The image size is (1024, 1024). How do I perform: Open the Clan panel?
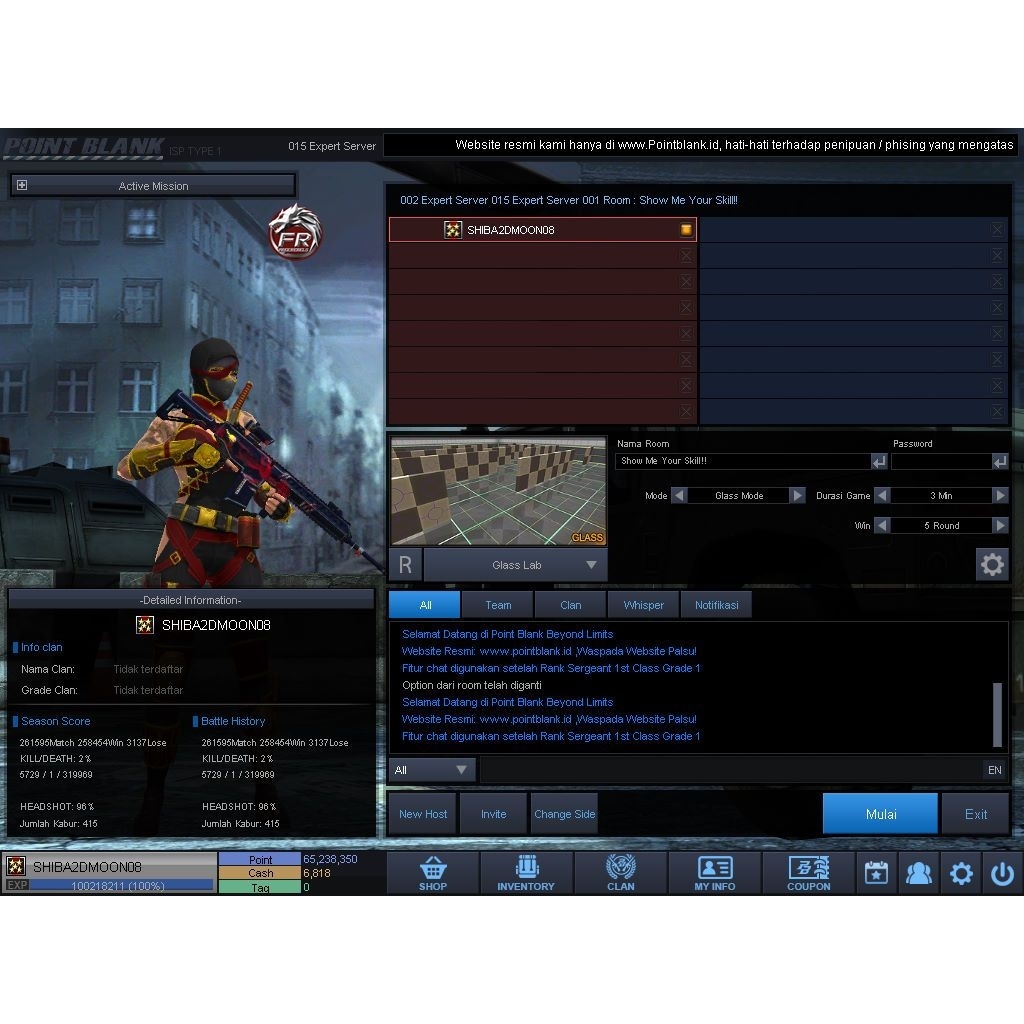point(620,873)
